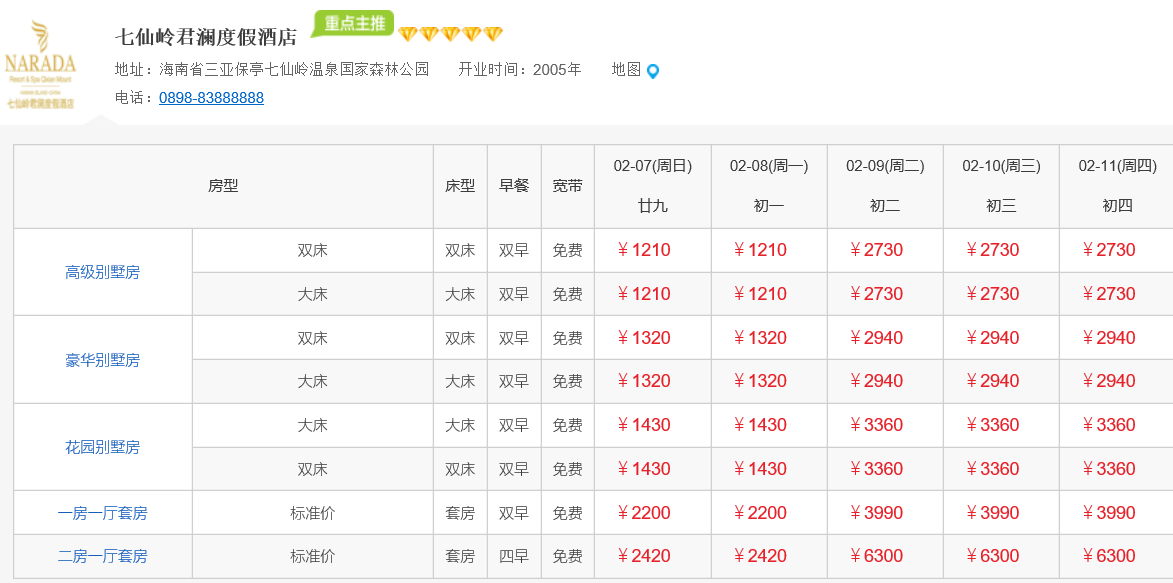Screen dimensions: 1173x583
Task: Click the ¥3990 price for 02-10
Action: tap(993, 513)
